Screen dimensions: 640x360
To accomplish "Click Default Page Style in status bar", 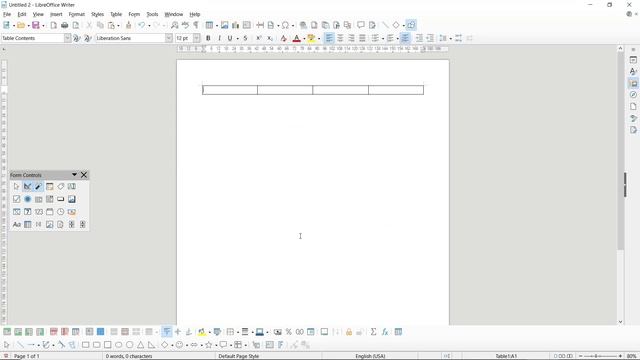I will [239, 356].
